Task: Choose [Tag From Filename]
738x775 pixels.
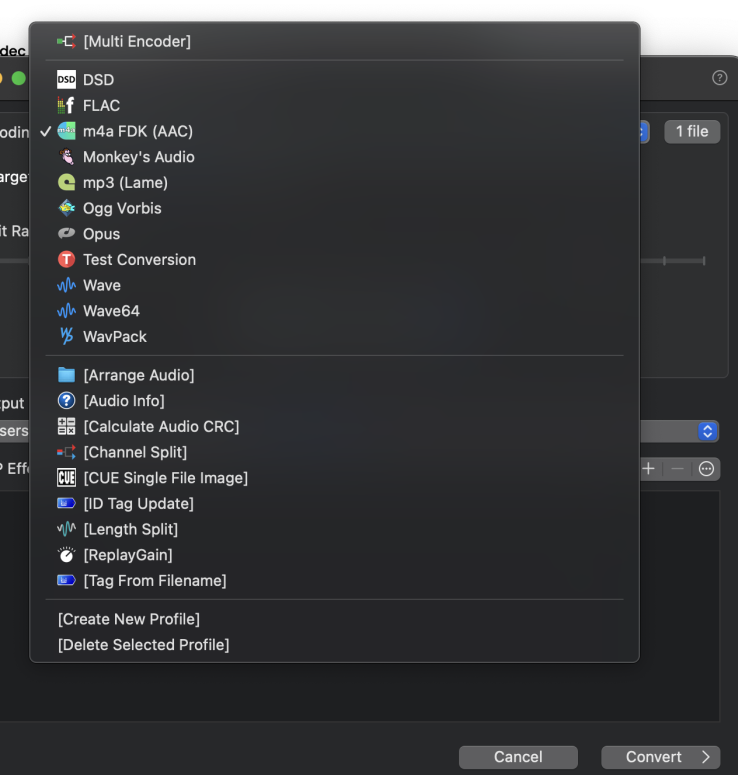Action: (334, 580)
